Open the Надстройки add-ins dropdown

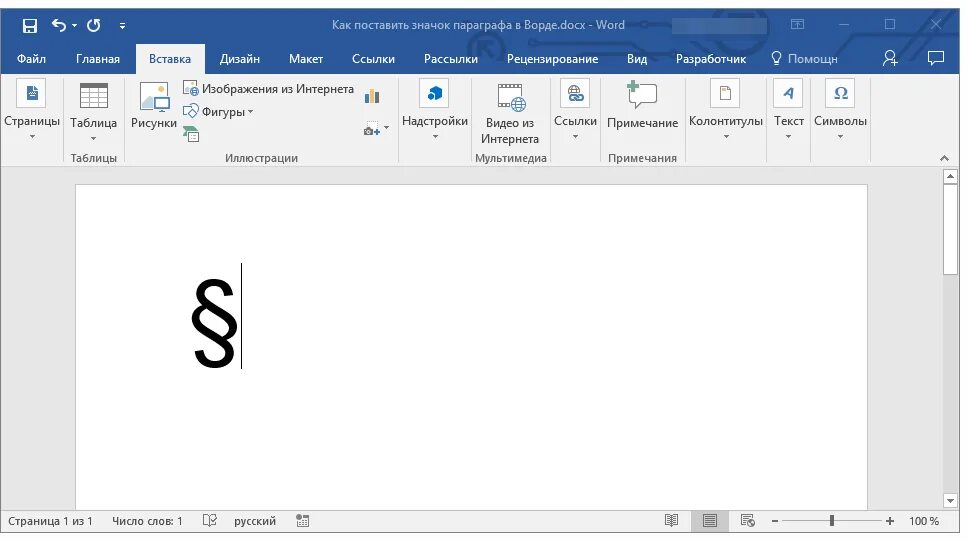click(435, 111)
